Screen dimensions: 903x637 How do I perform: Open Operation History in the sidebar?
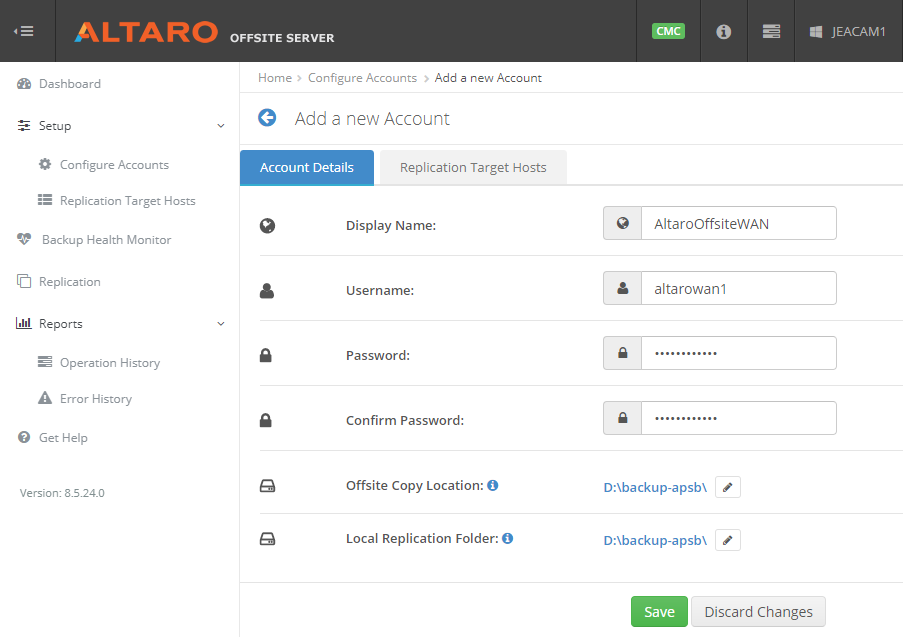click(x=110, y=363)
